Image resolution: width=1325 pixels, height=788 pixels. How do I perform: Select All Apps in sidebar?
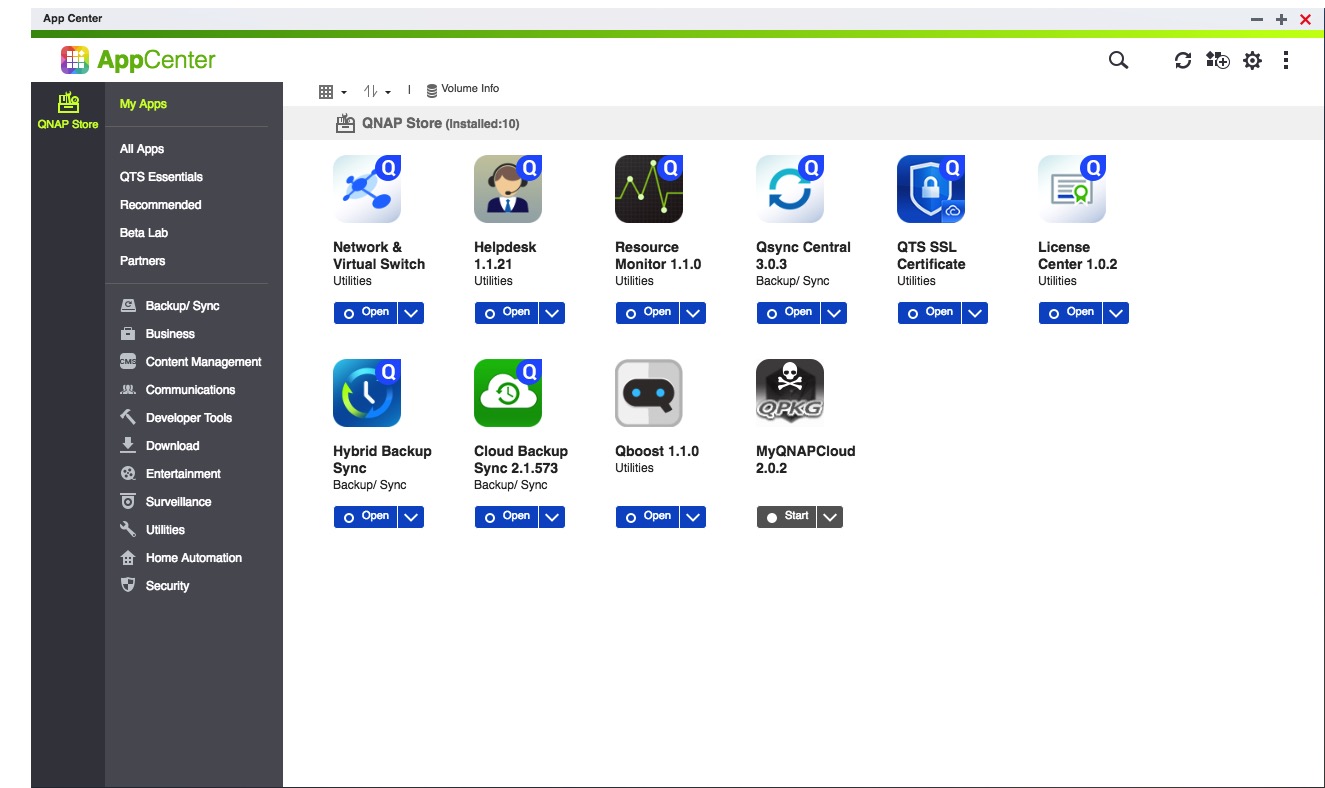click(x=142, y=149)
